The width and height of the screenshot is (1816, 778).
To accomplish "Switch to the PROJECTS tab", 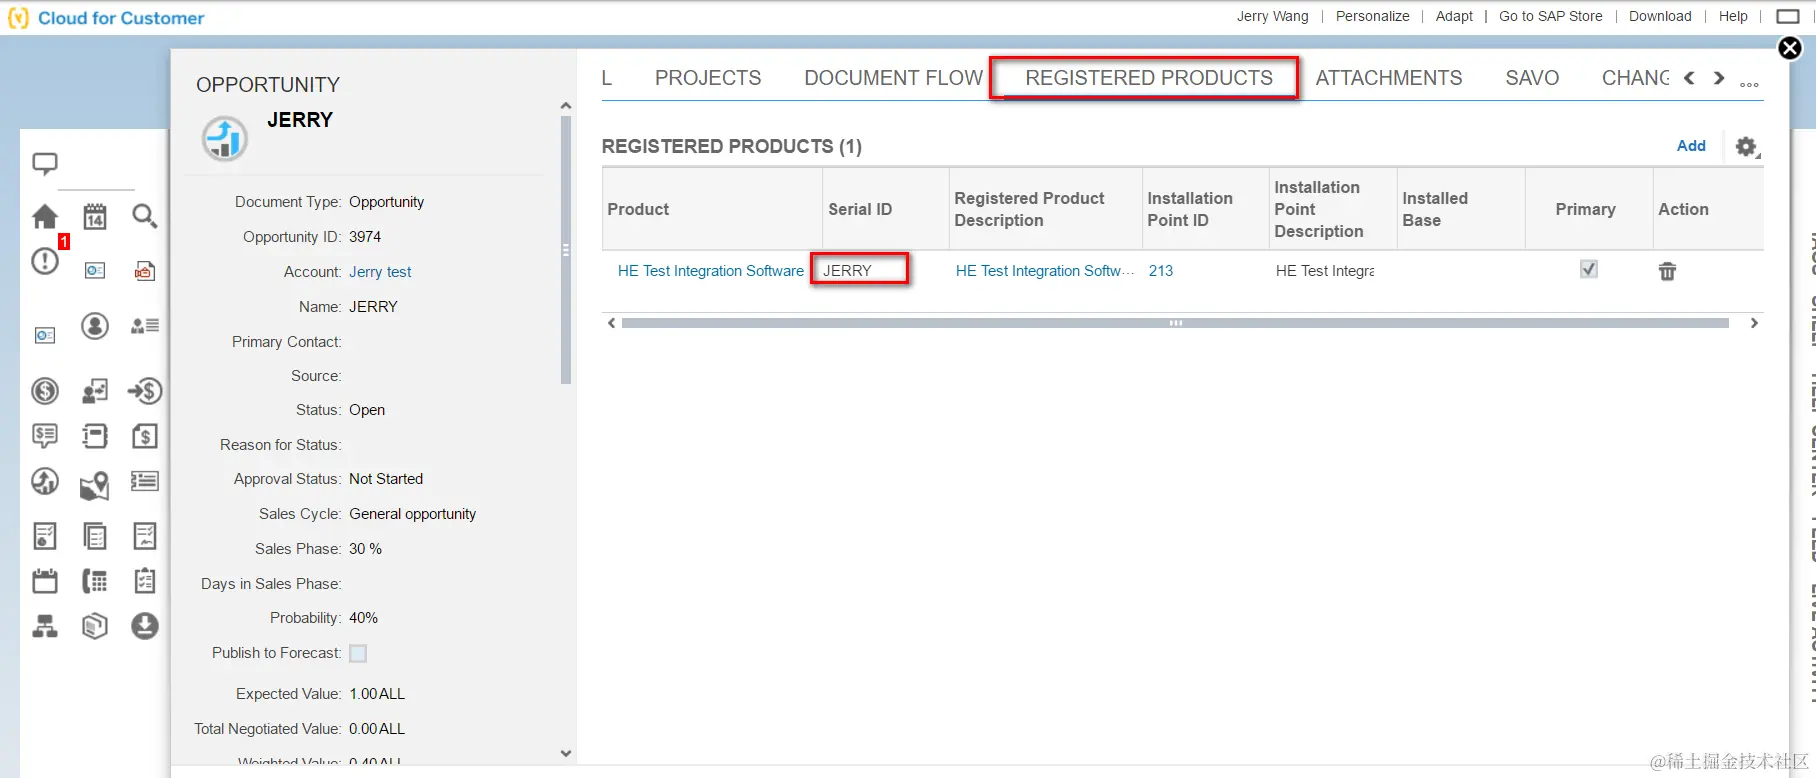I will point(708,78).
